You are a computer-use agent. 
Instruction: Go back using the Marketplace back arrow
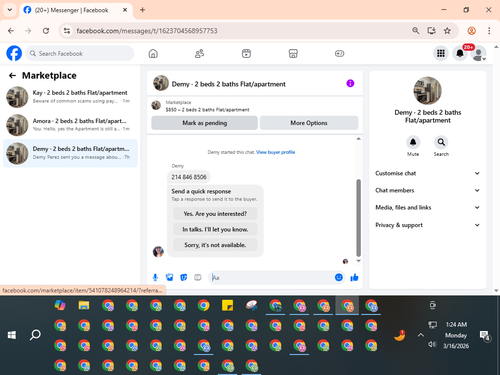(x=12, y=76)
